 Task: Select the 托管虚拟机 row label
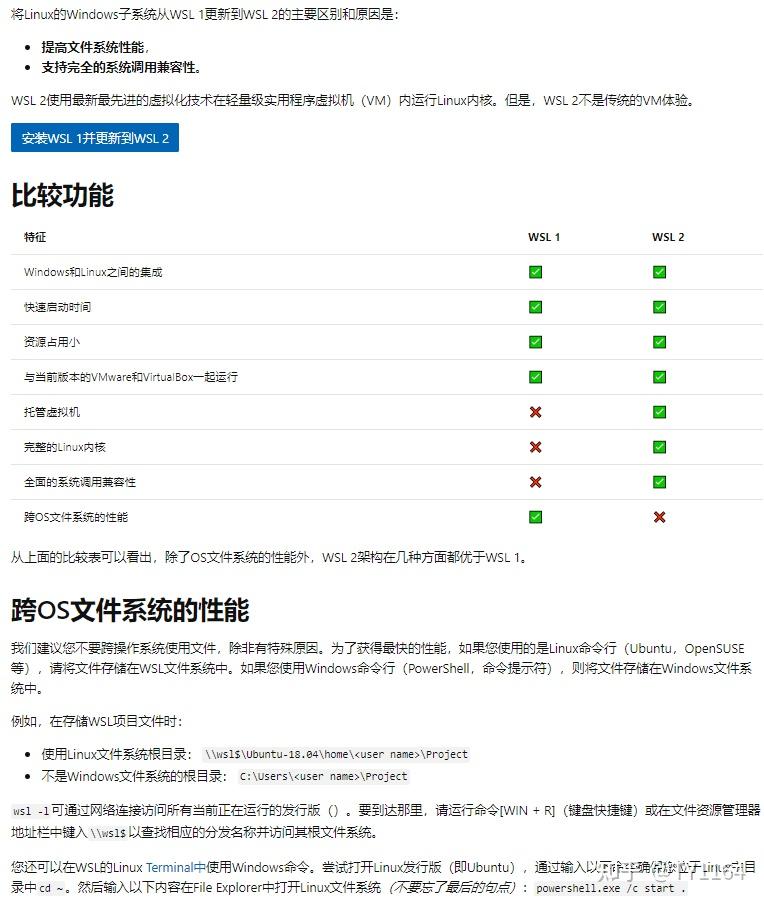51,412
